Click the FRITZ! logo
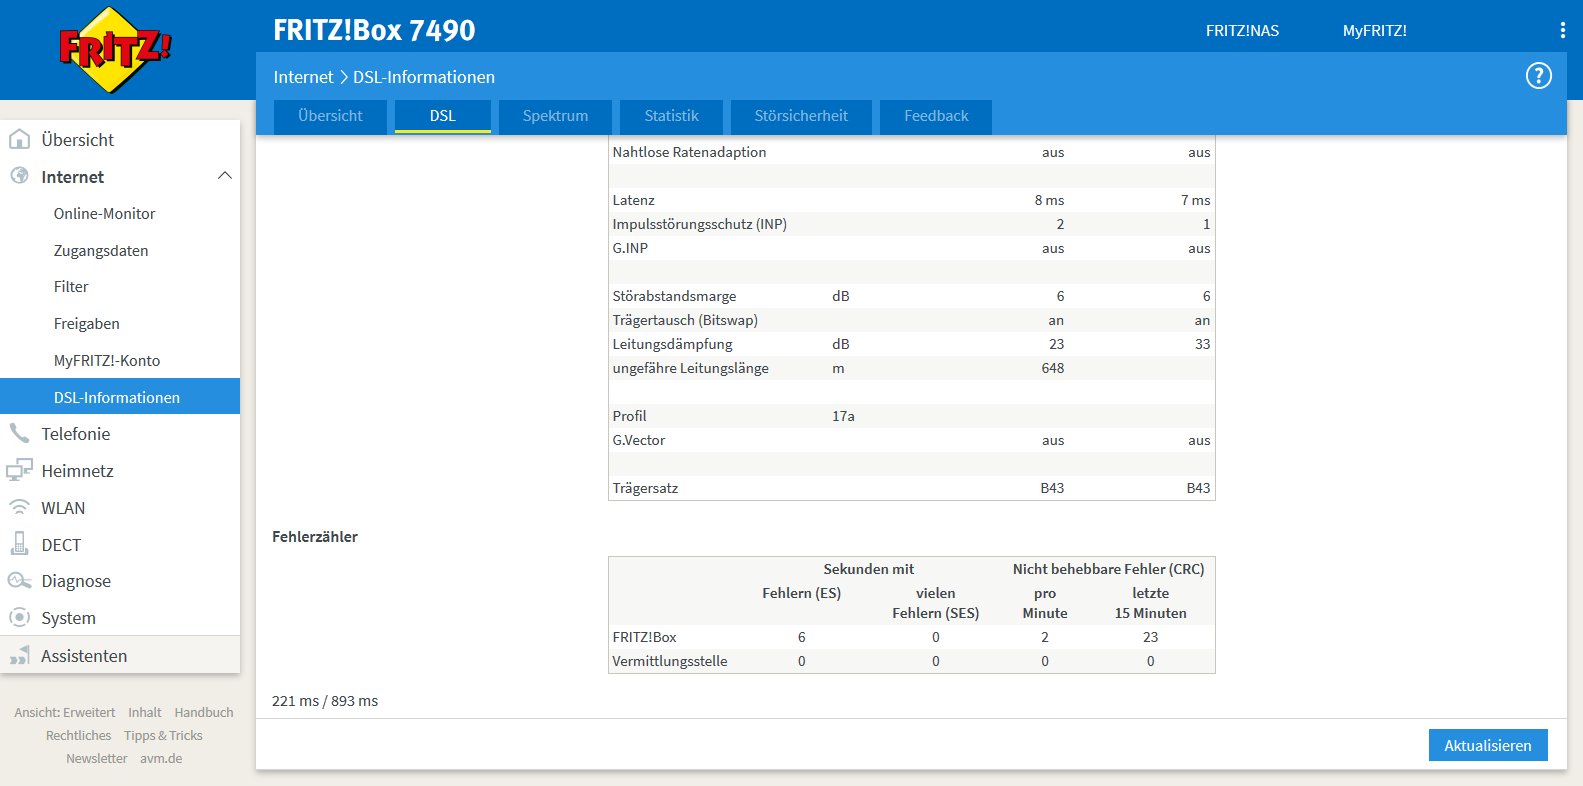The width and height of the screenshot is (1583, 786). click(x=115, y=49)
